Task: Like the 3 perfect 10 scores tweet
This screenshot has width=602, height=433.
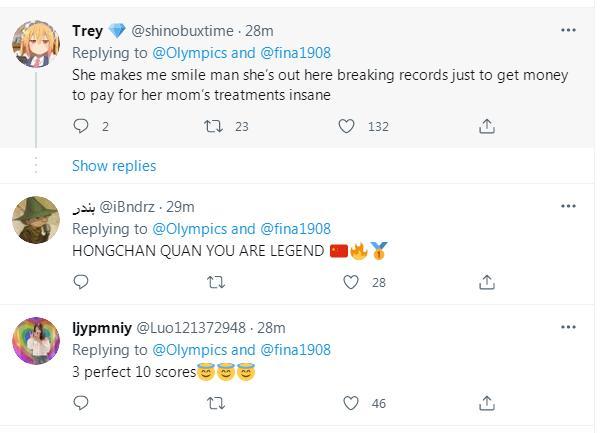Action: click(x=351, y=403)
